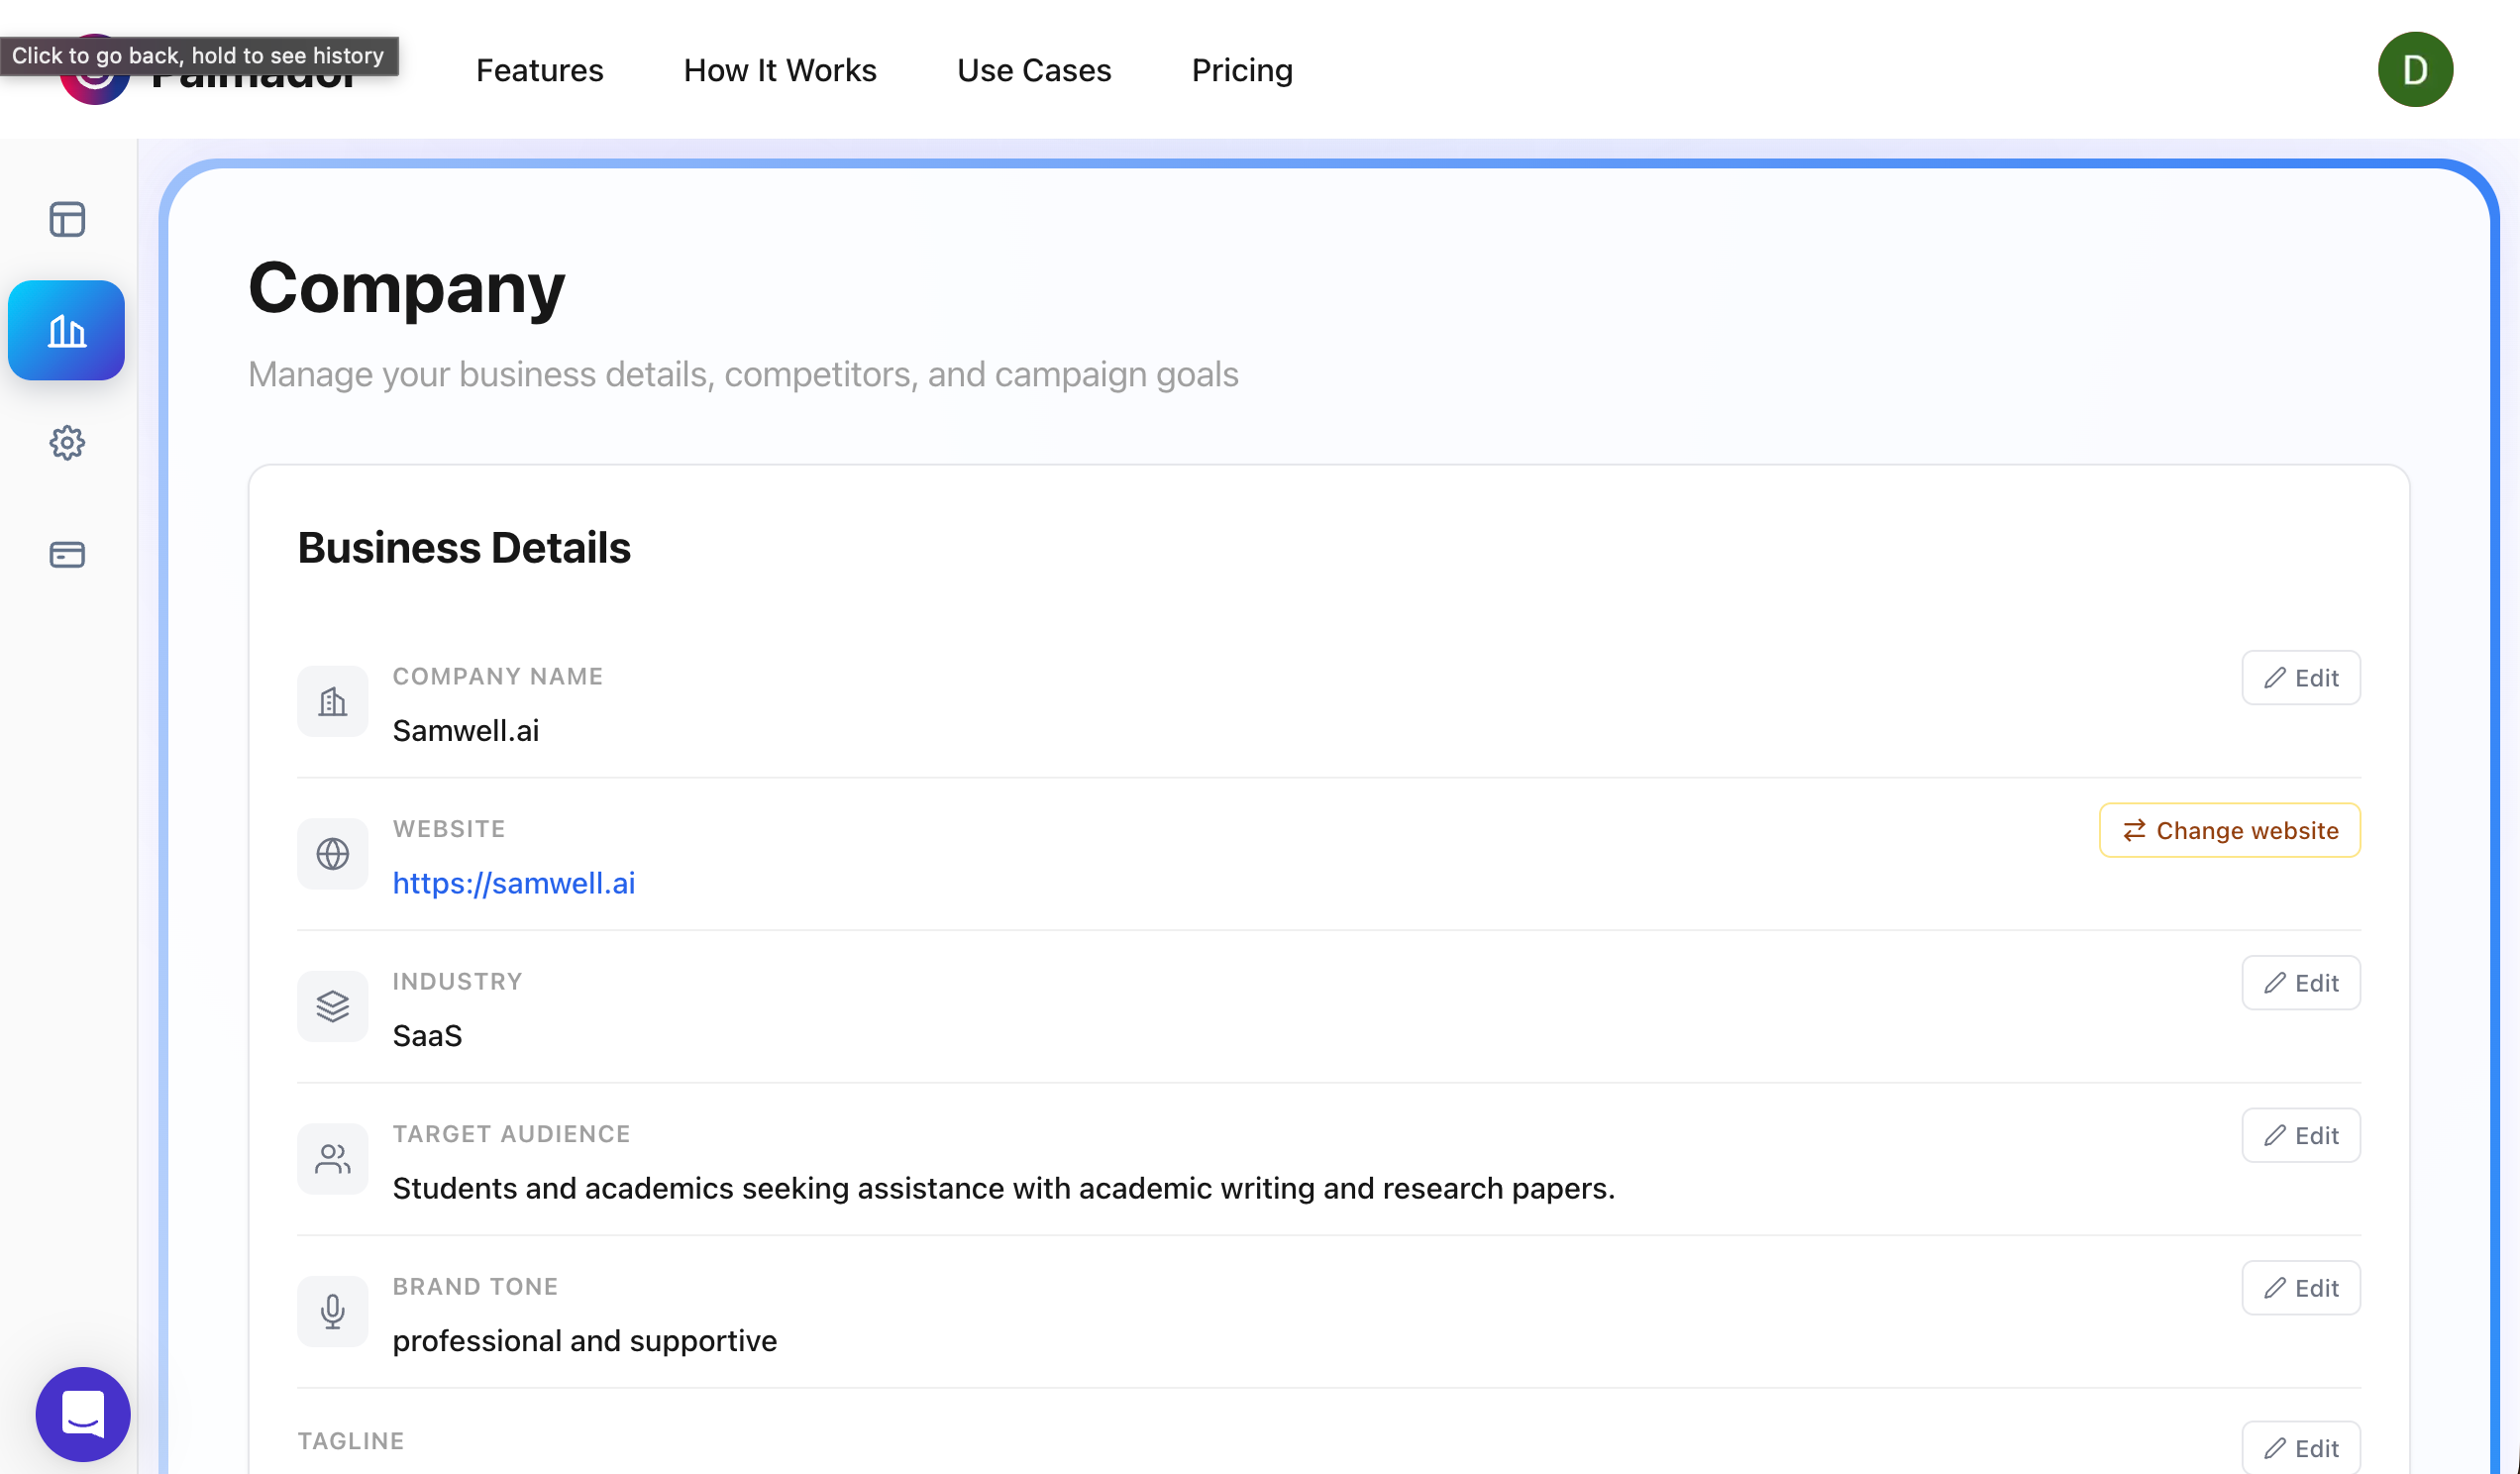This screenshot has width=2520, height=1474.
Task: Open Use Cases nav item
Action: point(1034,70)
